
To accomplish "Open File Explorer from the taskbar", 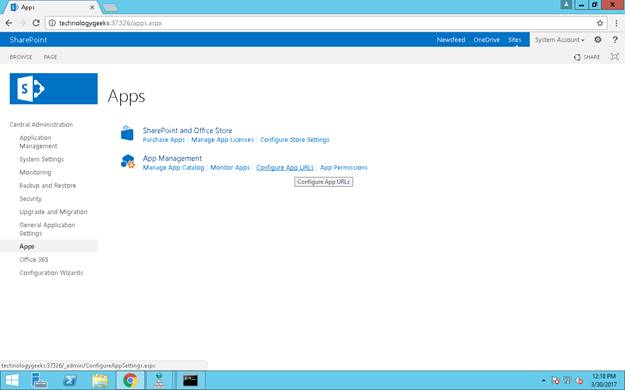I will coord(100,380).
